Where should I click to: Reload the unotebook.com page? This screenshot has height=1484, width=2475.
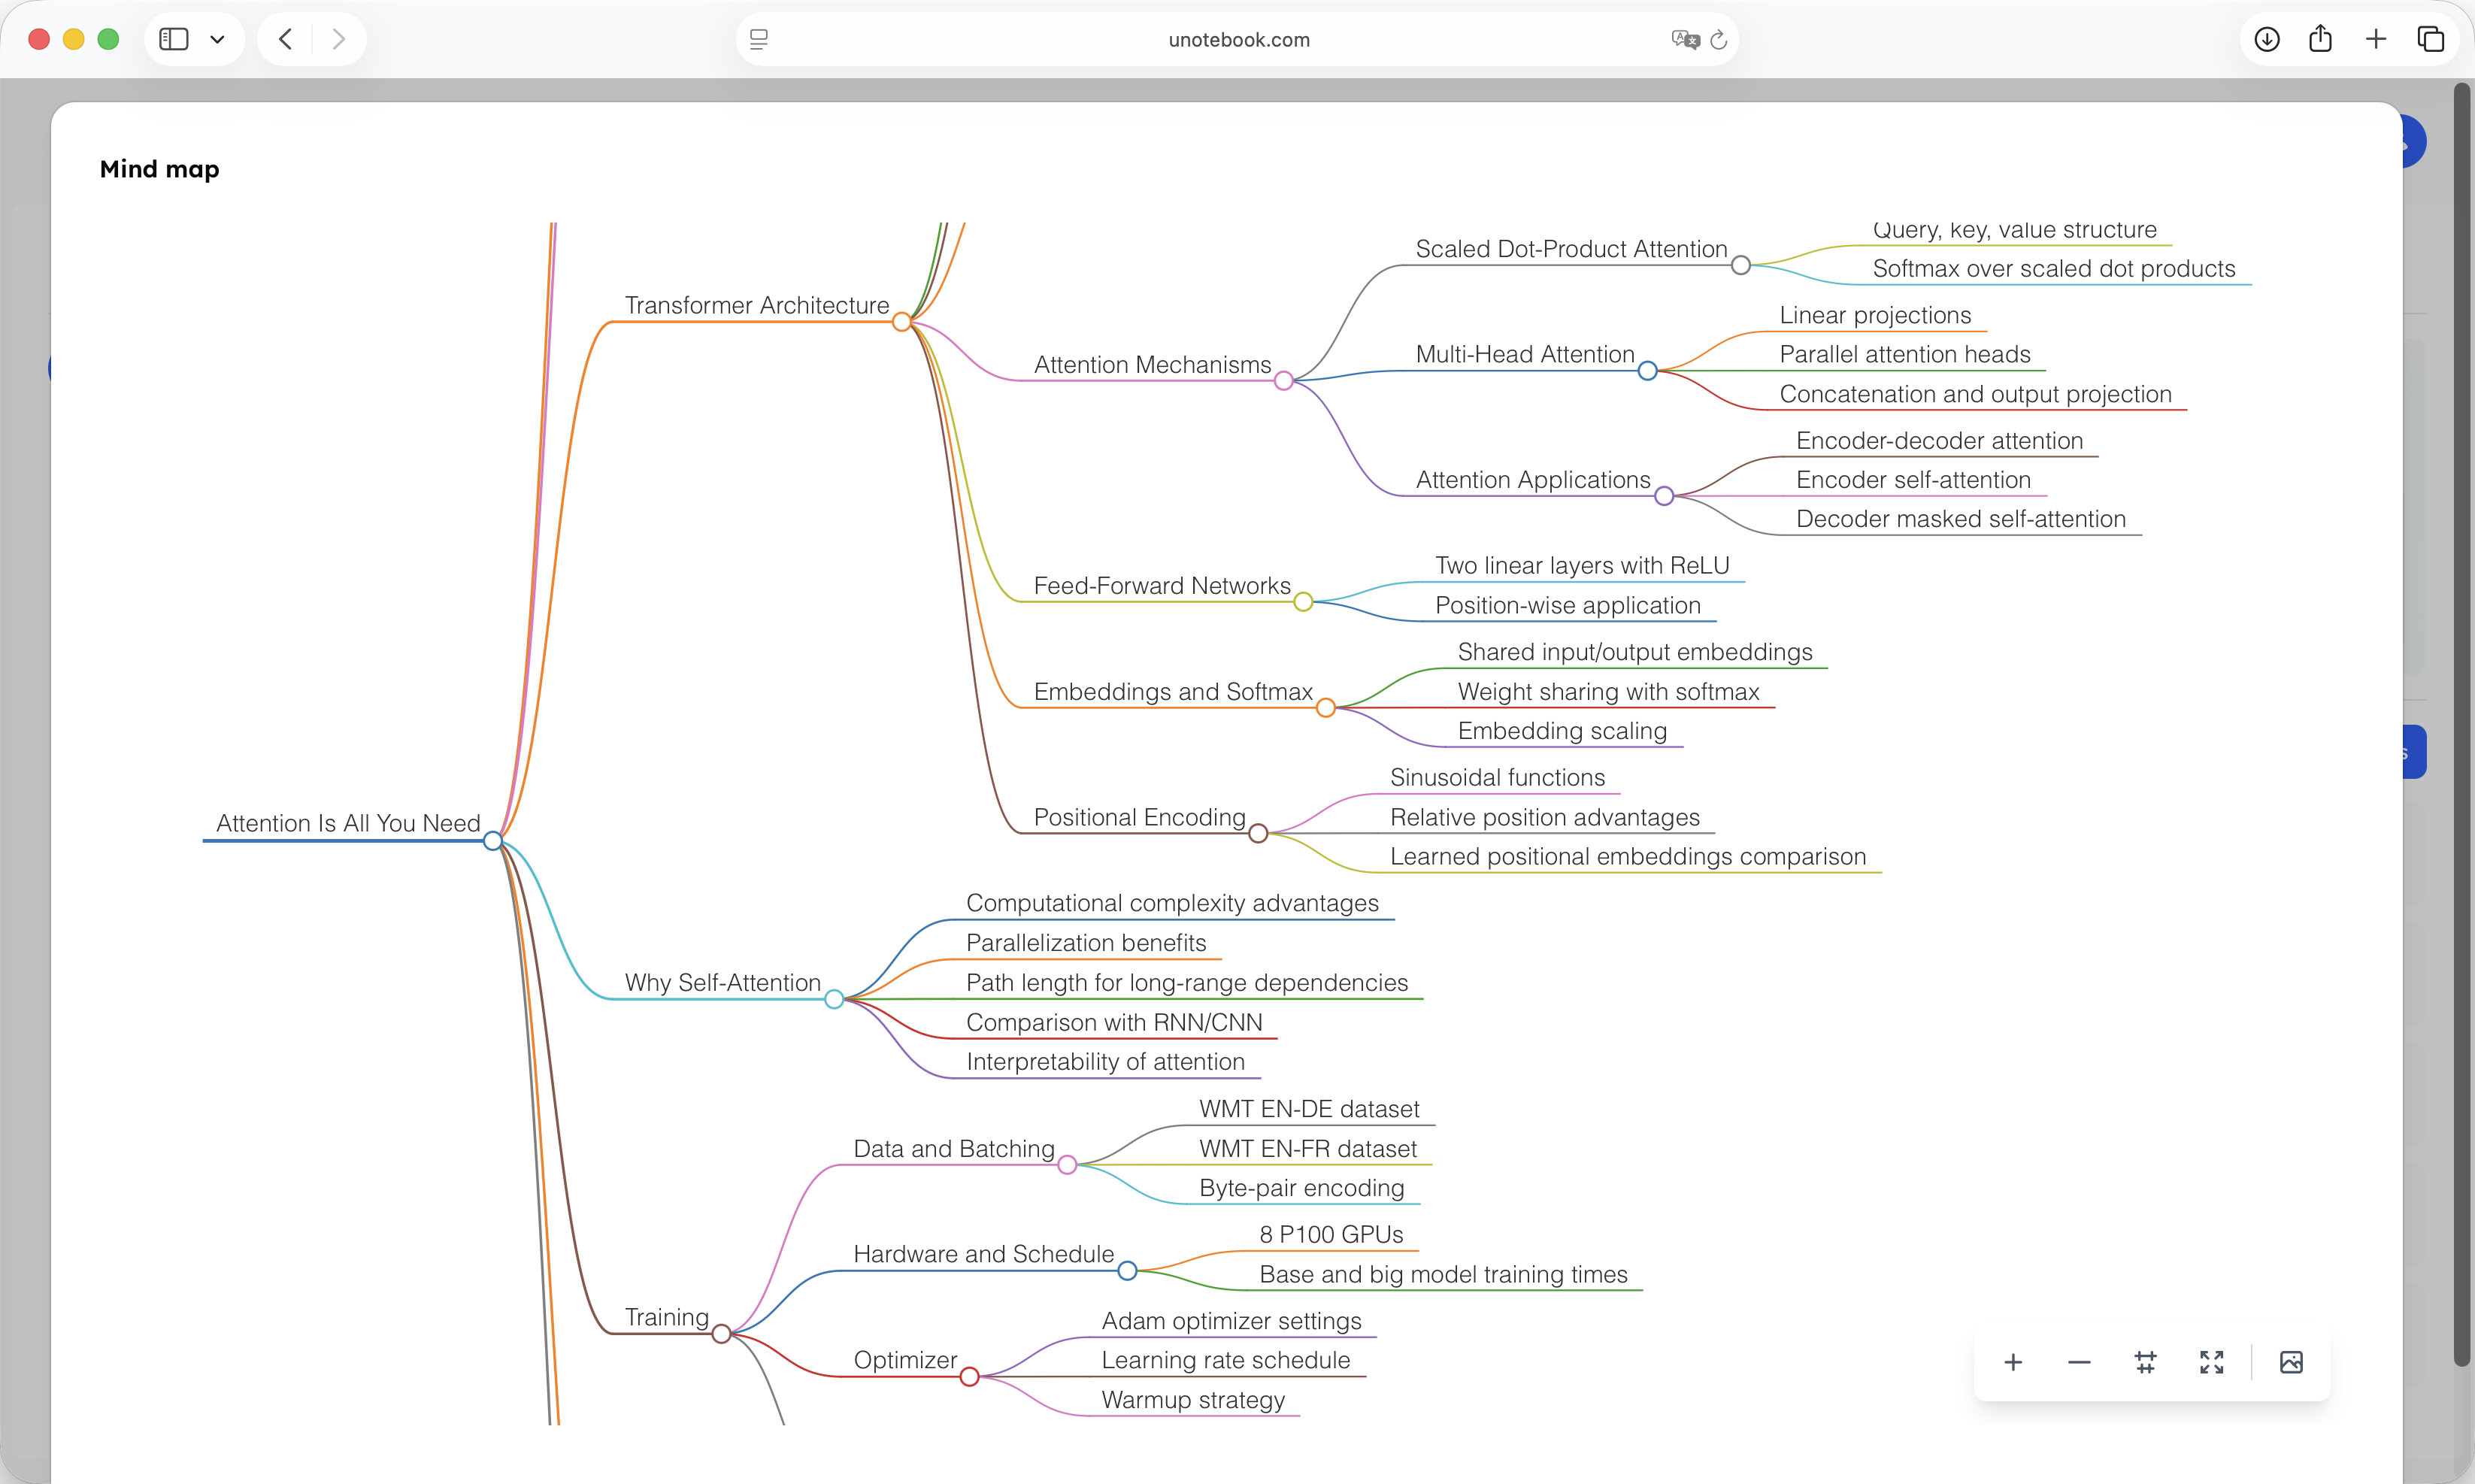(x=1718, y=39)
